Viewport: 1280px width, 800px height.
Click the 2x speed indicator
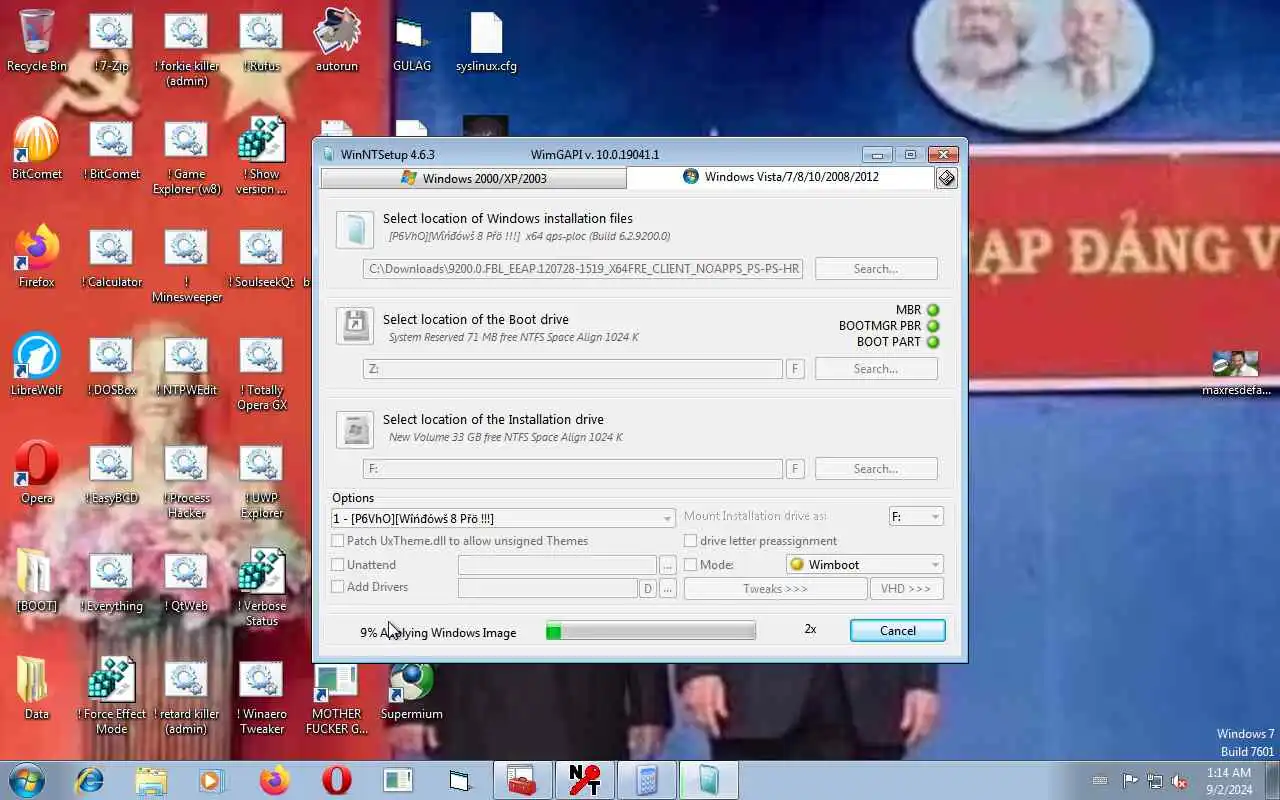pos(810,629)
